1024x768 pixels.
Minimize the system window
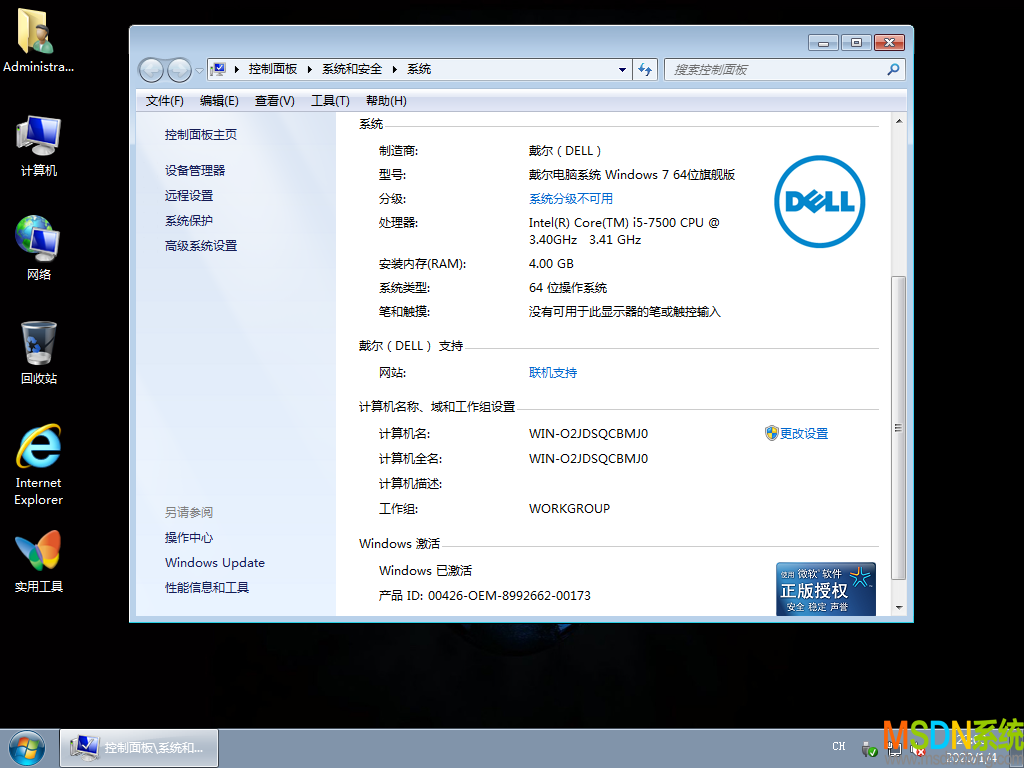pos(823,42)
